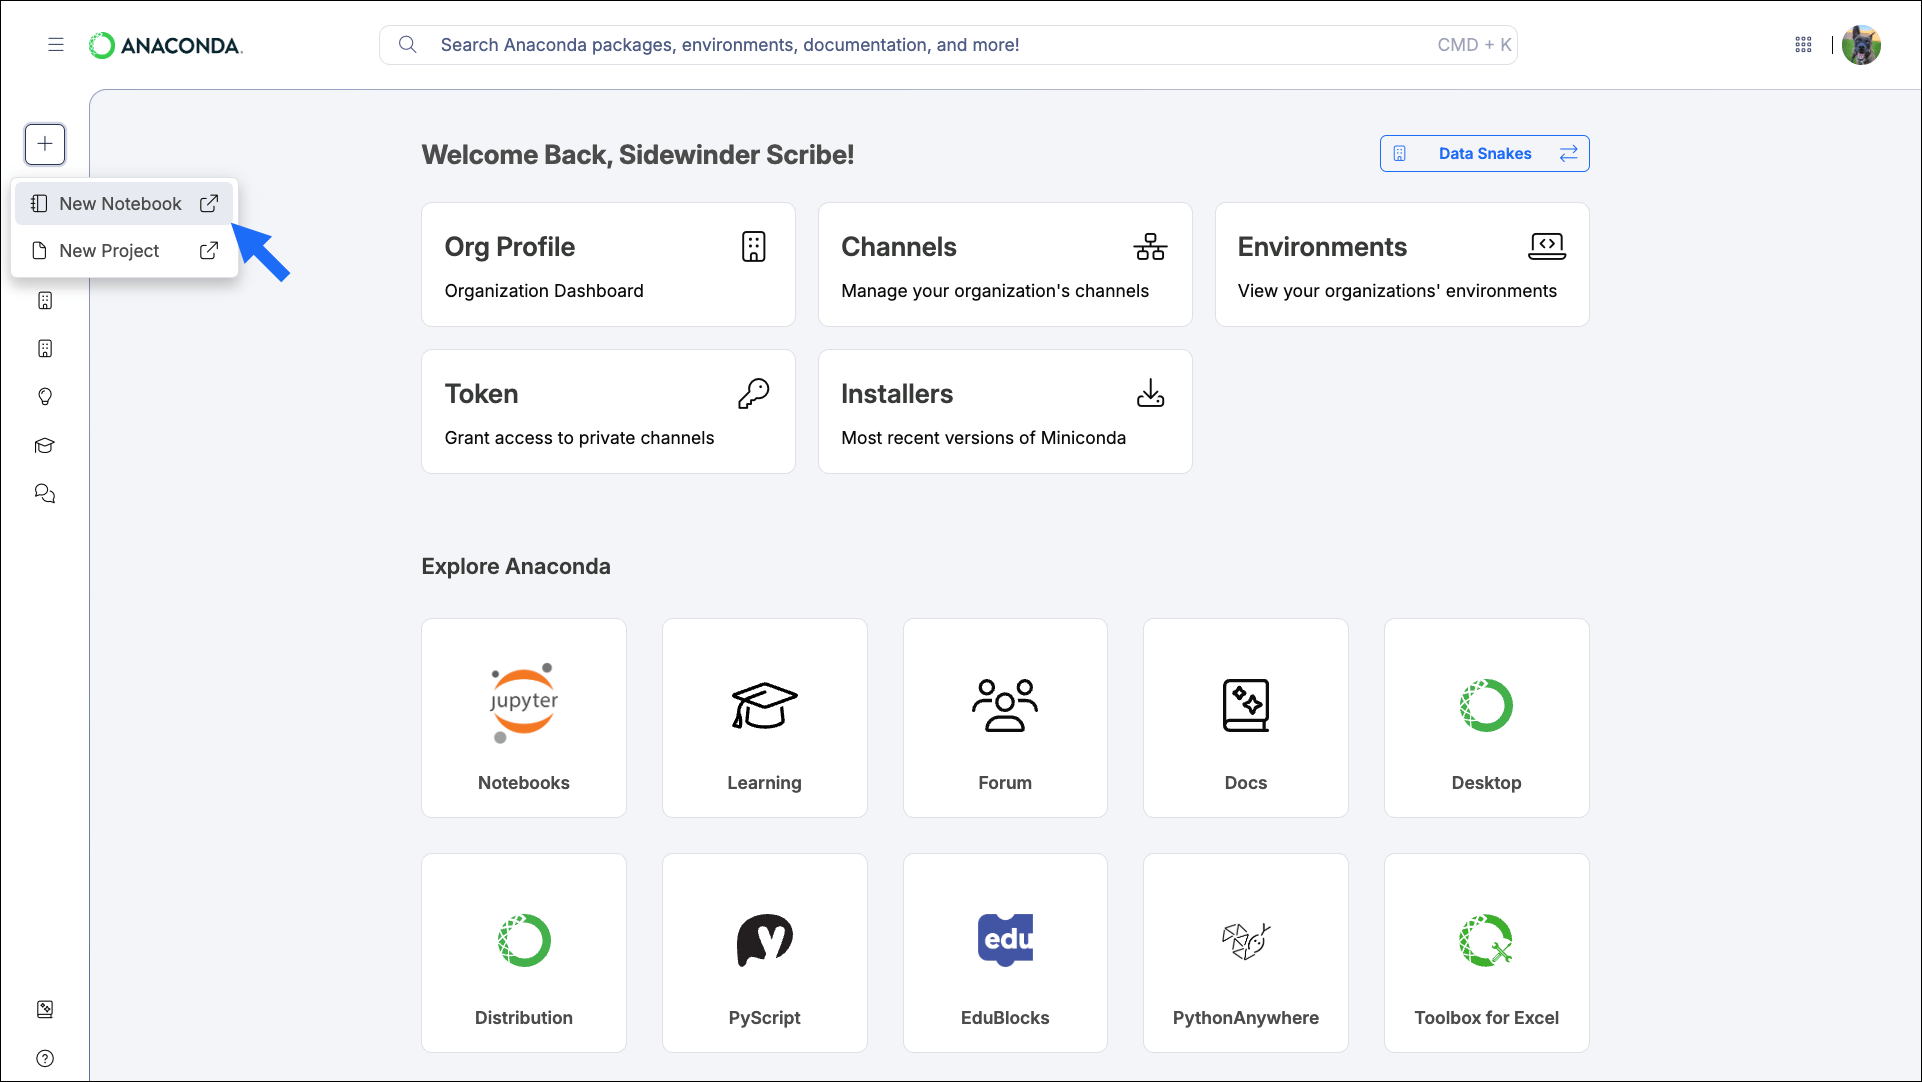This screenshot has width=1922, height=1082.
Task: Open the Token card
Action: click(608, 411)
